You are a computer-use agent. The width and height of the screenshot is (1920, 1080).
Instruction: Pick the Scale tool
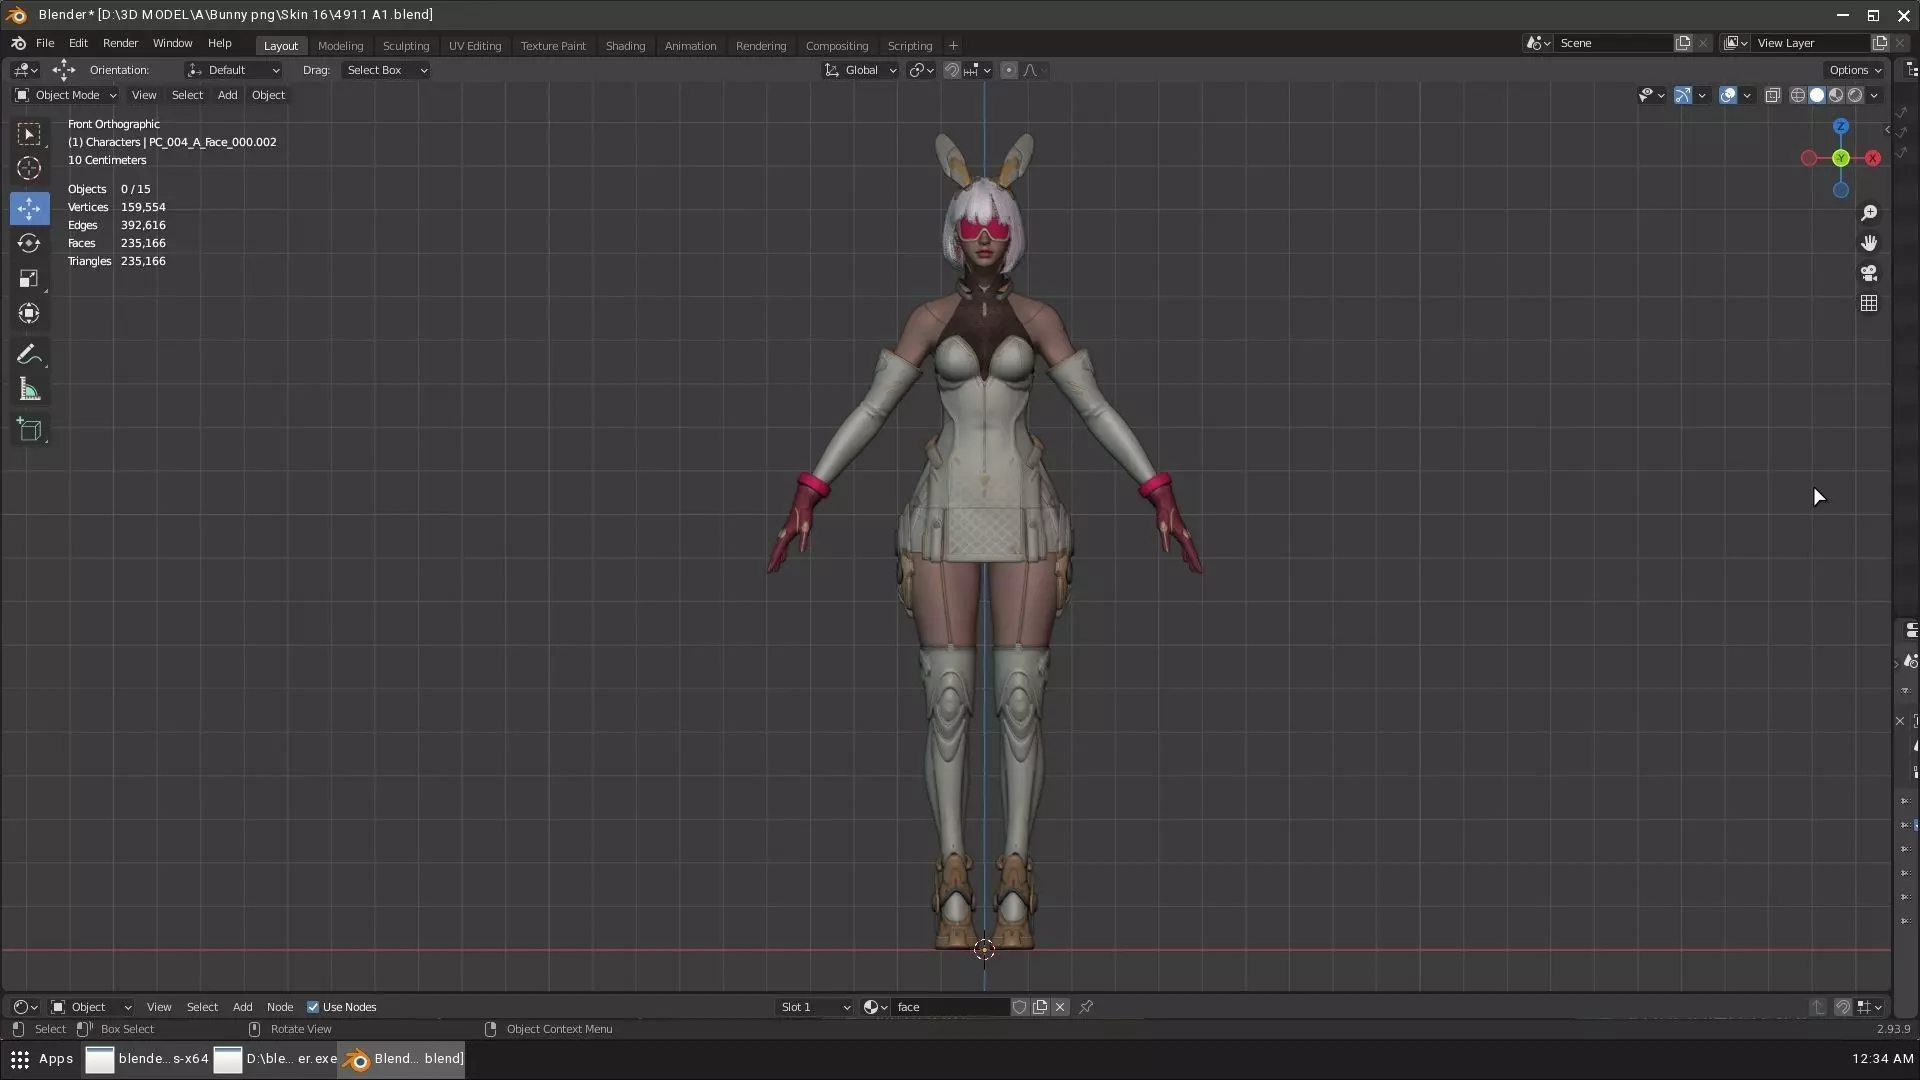tap(29, 278)
